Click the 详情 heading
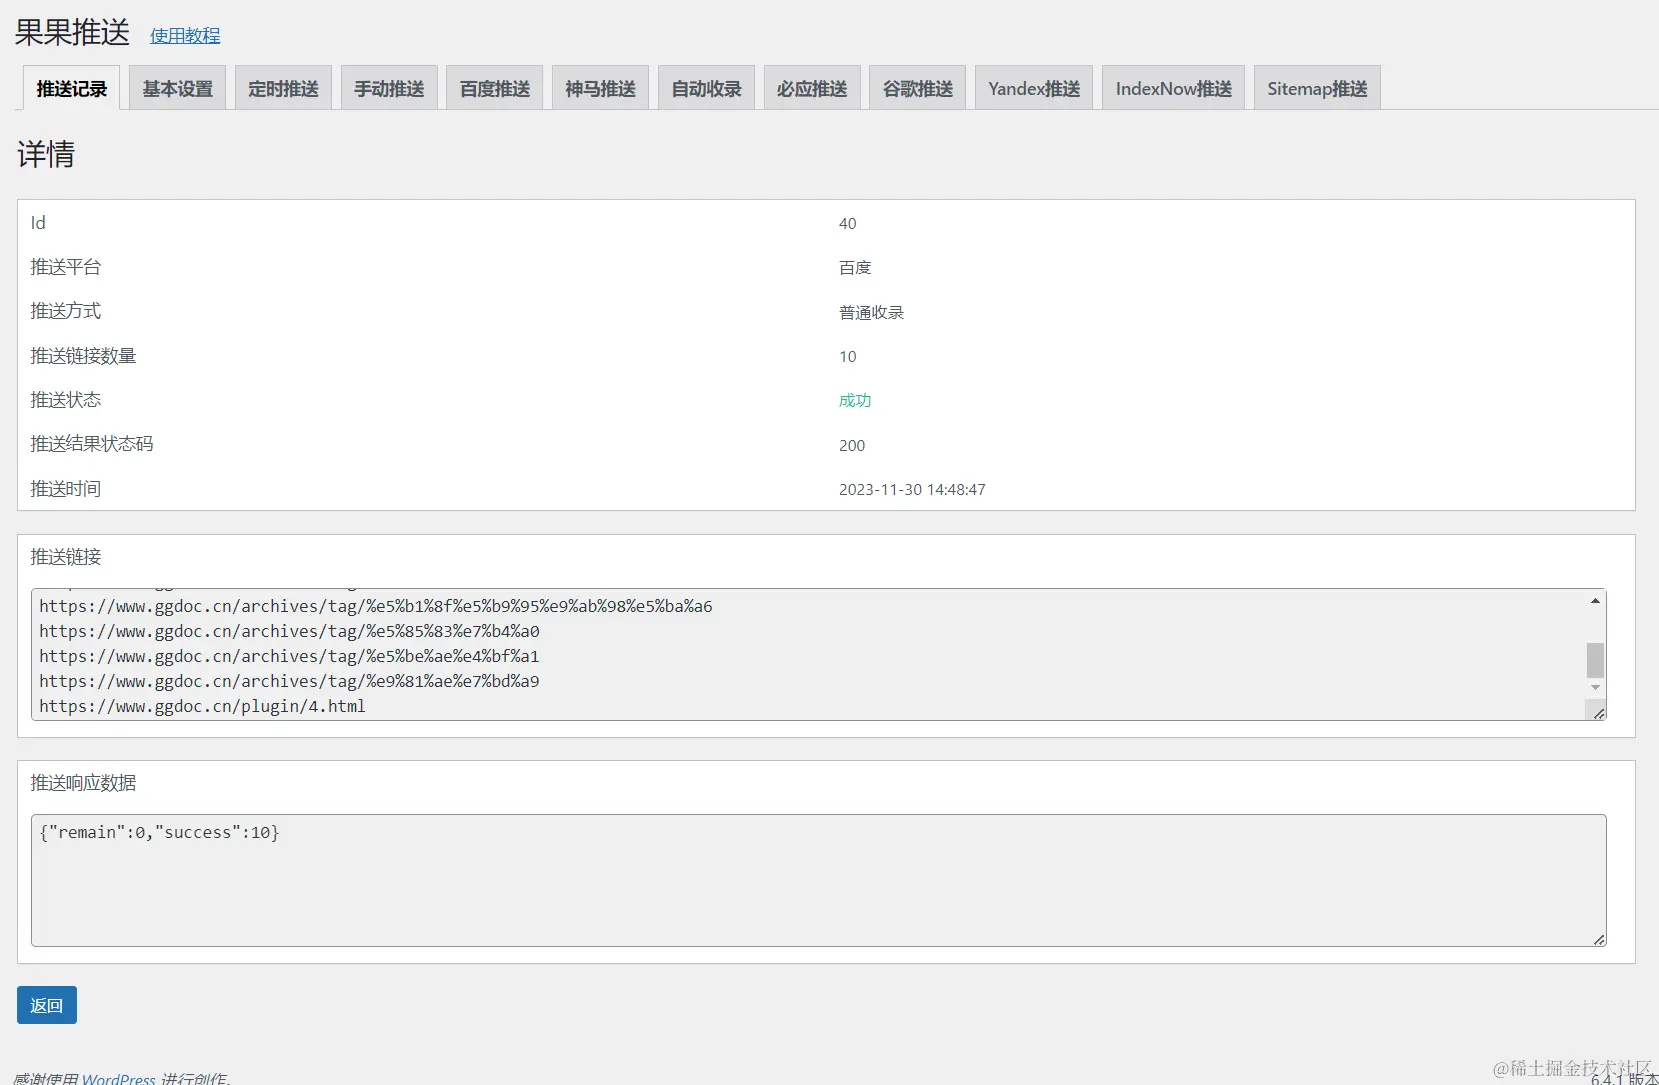Viewport: 1659px width, 1085px height. 46,154
